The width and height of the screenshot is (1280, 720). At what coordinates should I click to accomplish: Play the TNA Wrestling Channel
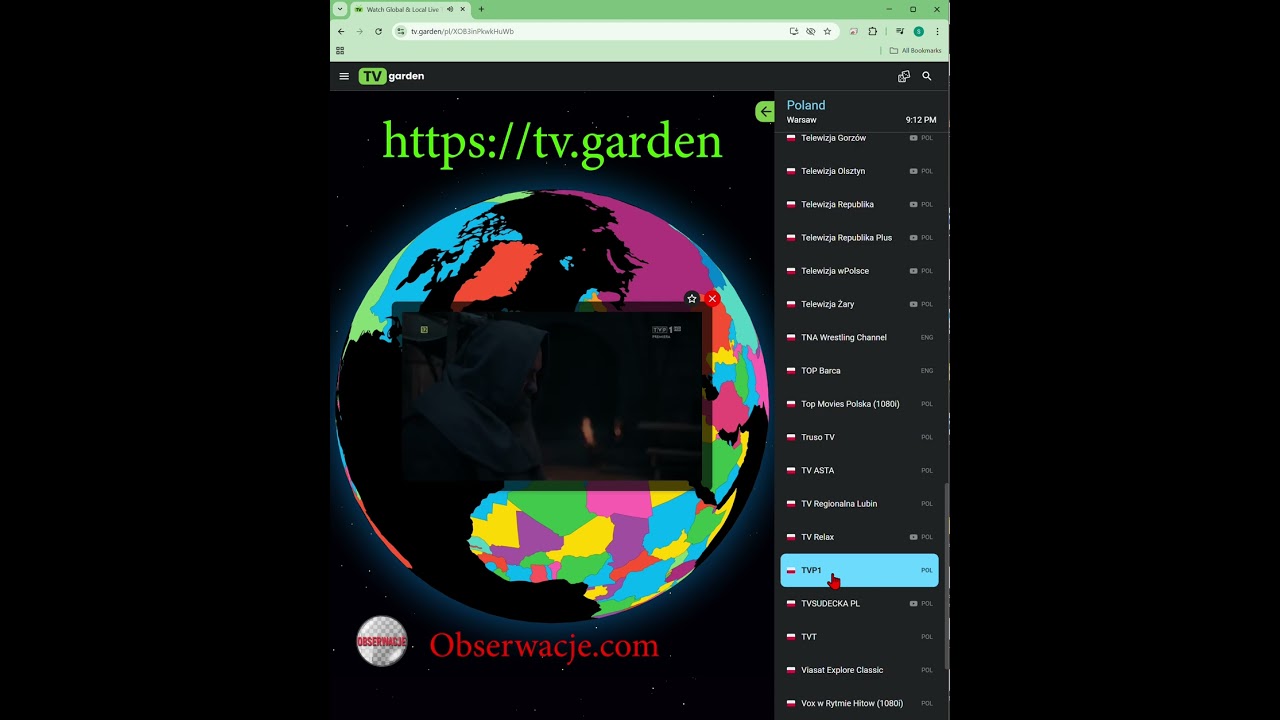pos(860,337)
